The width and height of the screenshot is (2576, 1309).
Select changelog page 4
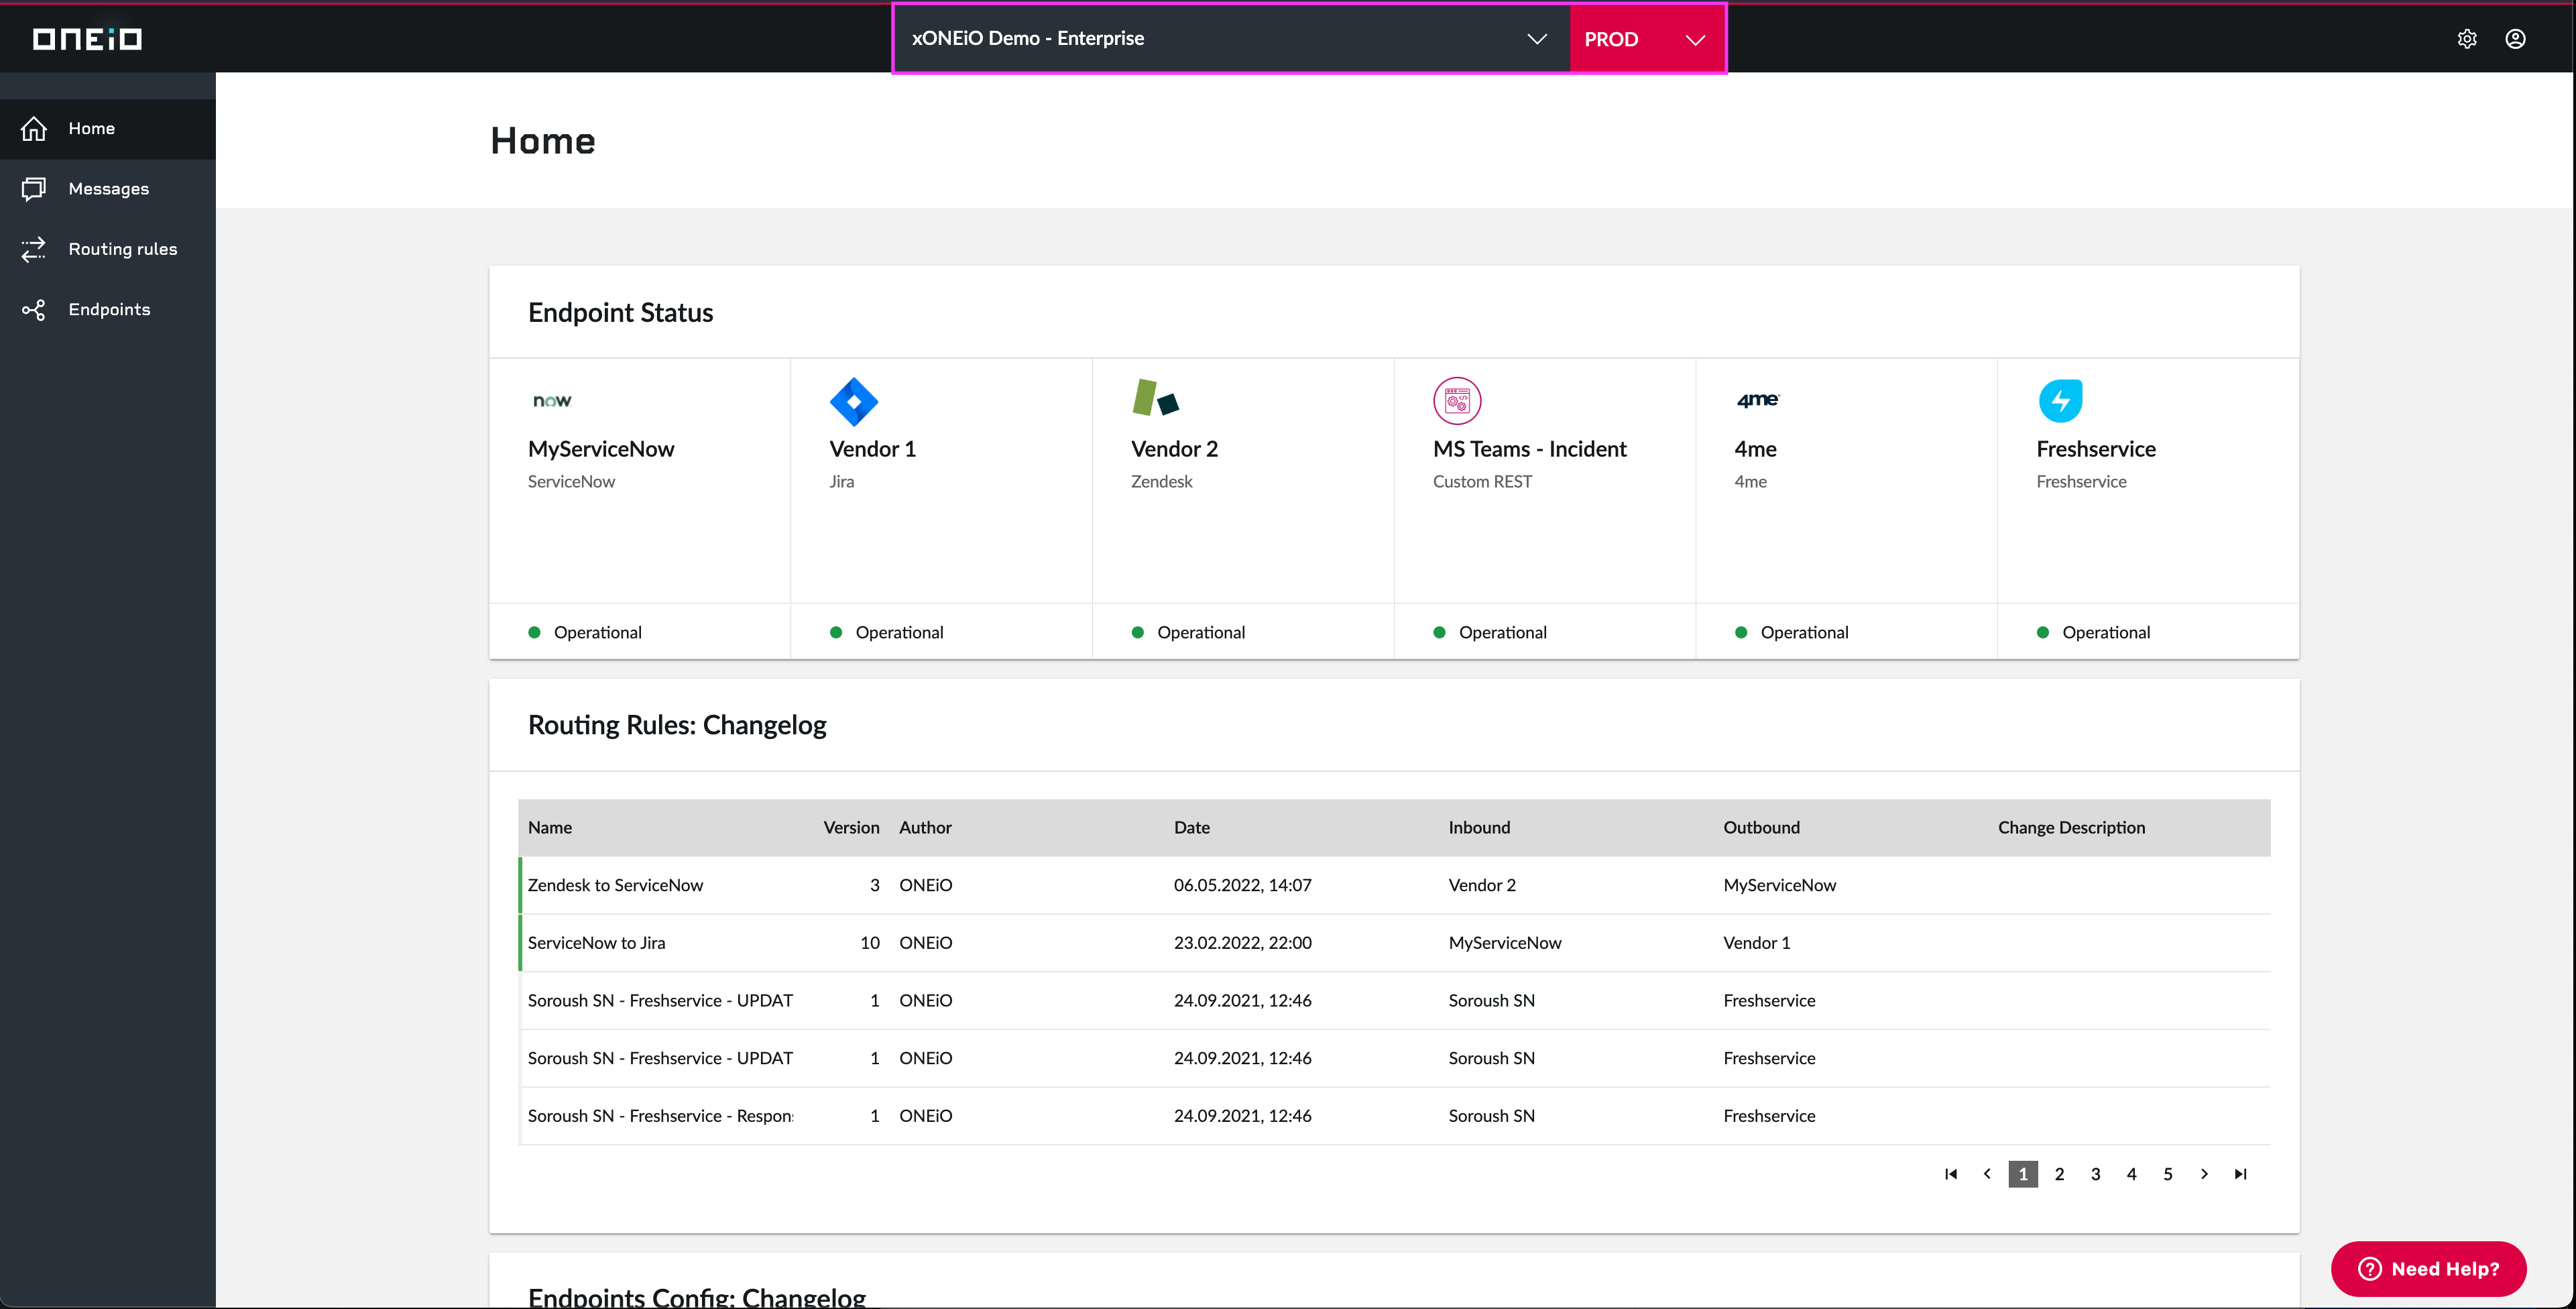(x=2131, y=1174)
